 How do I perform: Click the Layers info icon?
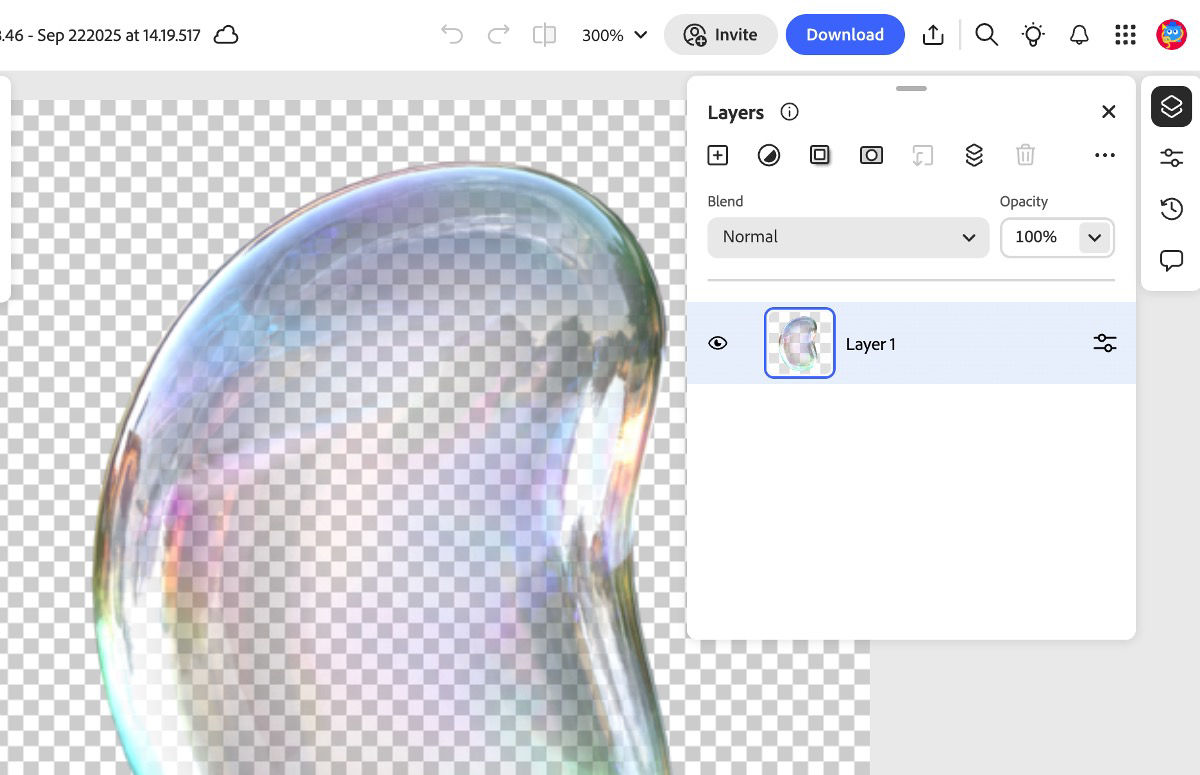789,112
